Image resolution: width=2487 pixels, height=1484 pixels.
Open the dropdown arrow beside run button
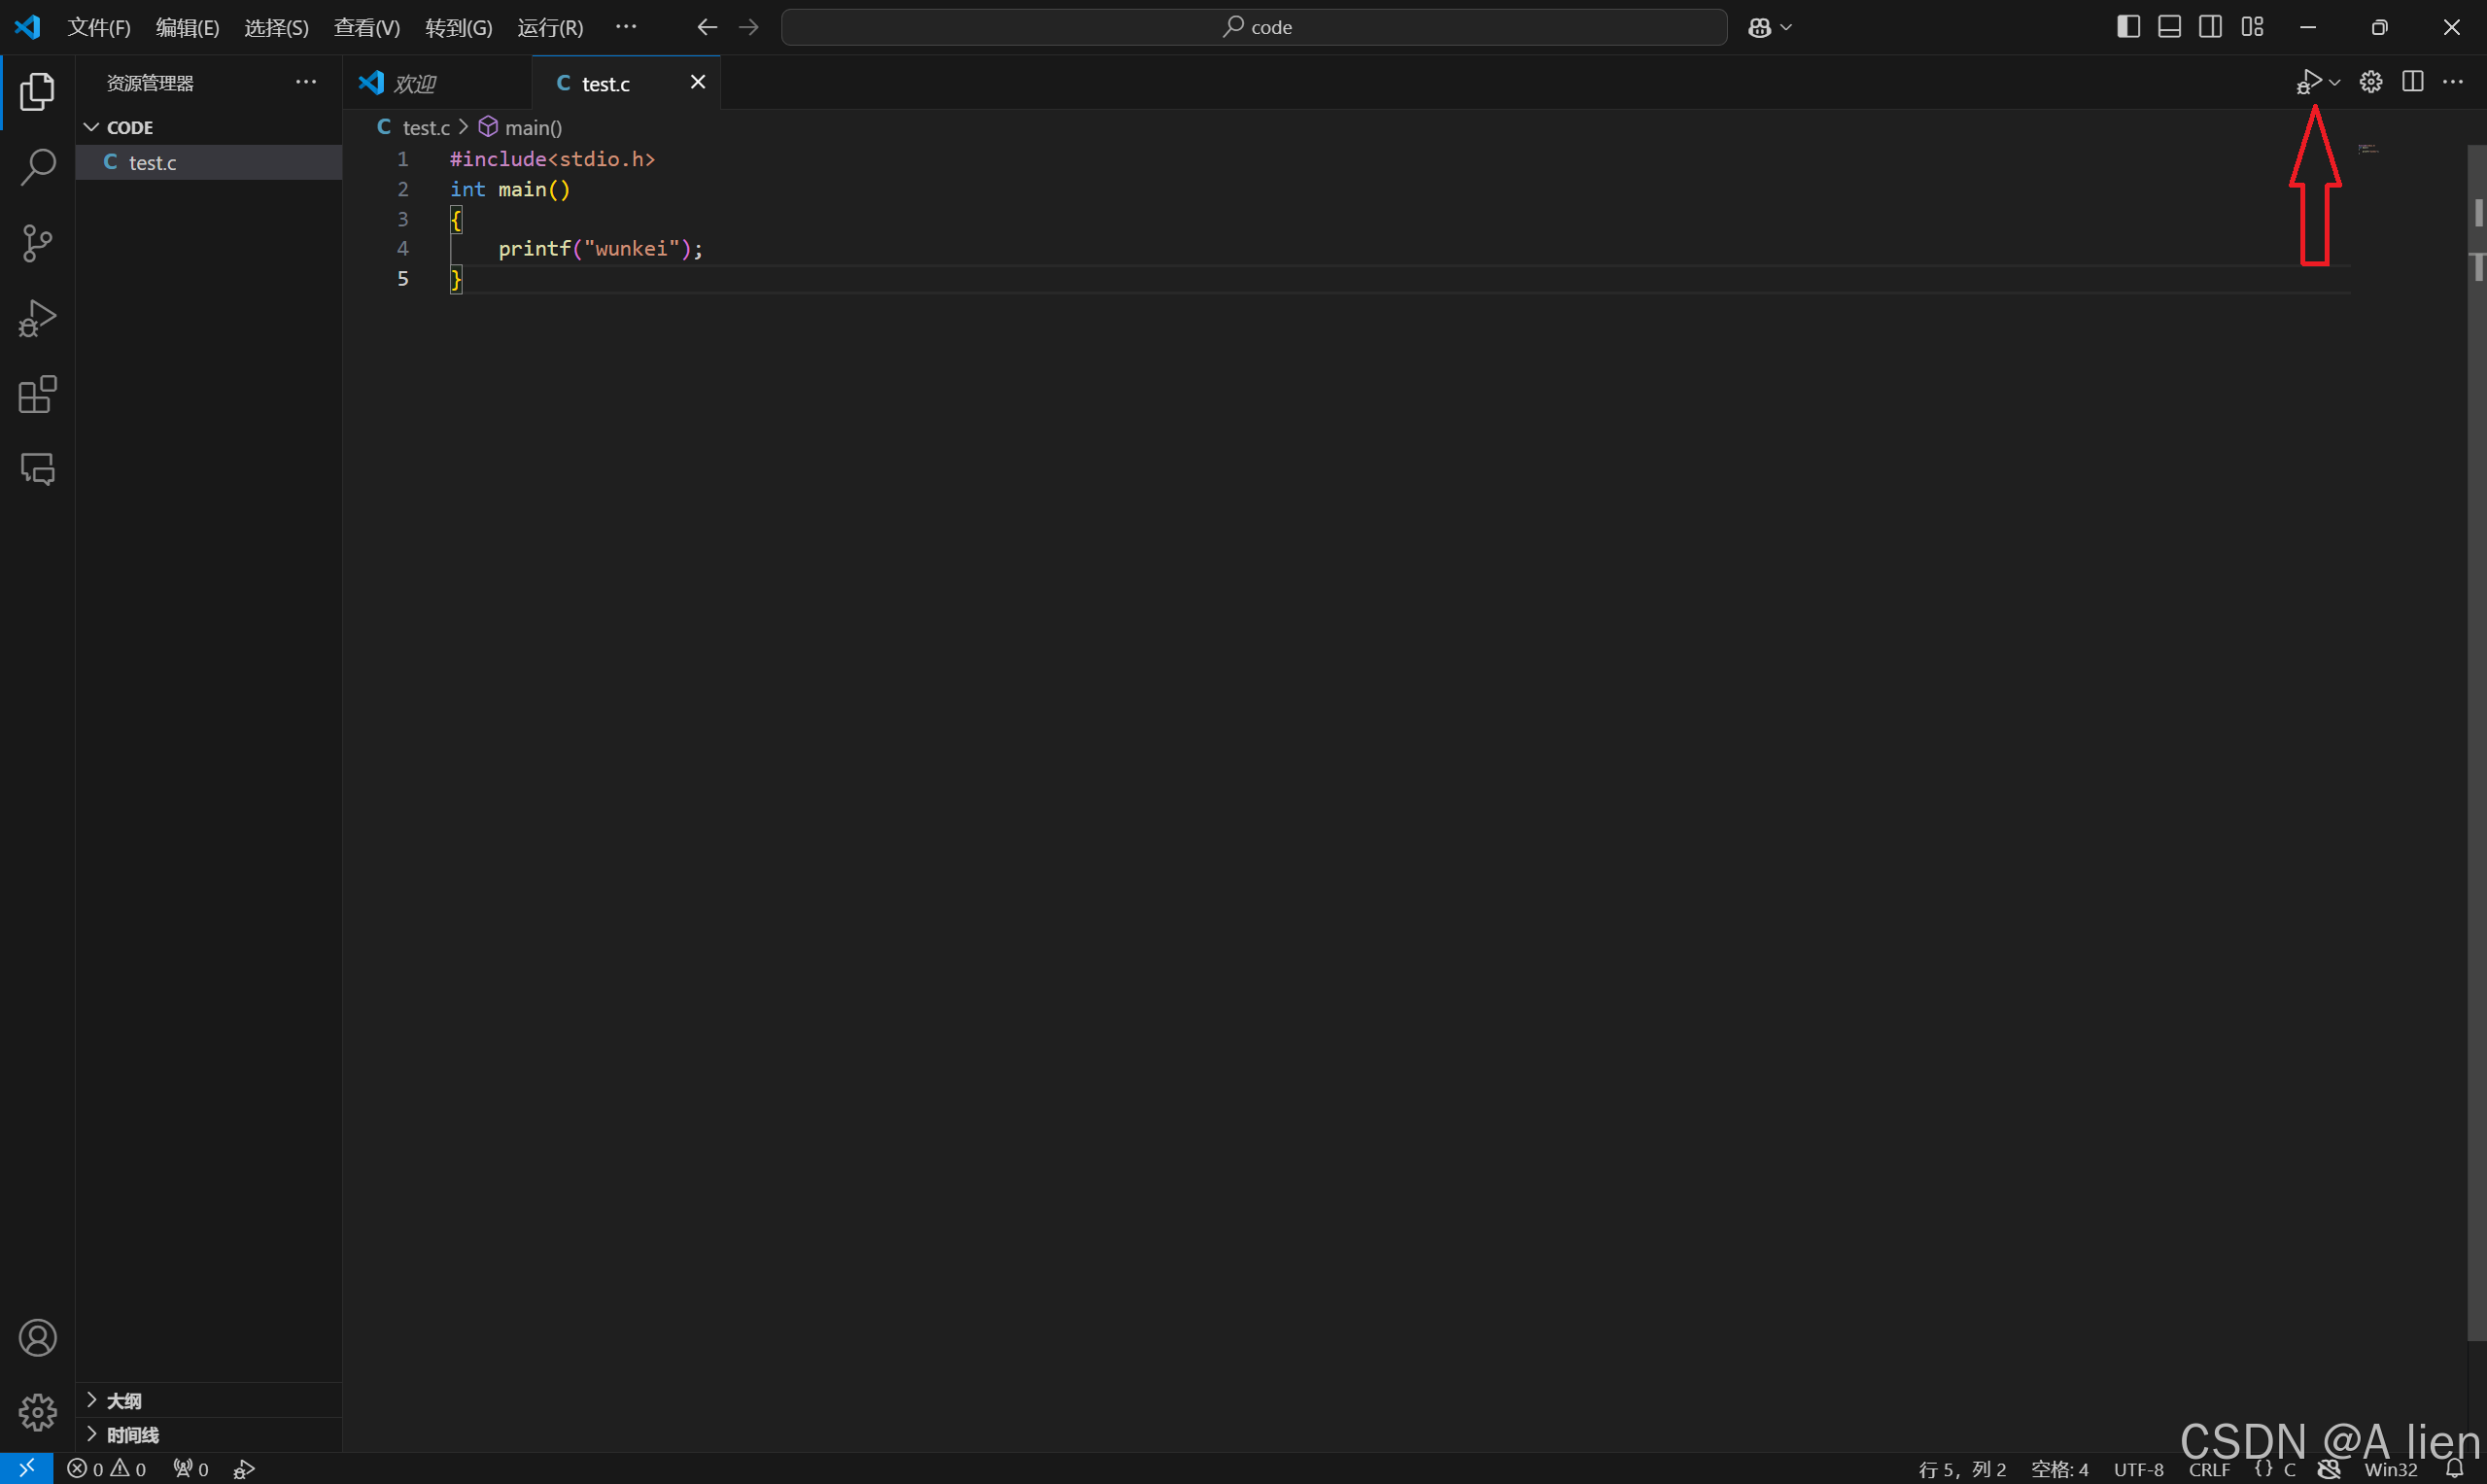point(2335,83)
